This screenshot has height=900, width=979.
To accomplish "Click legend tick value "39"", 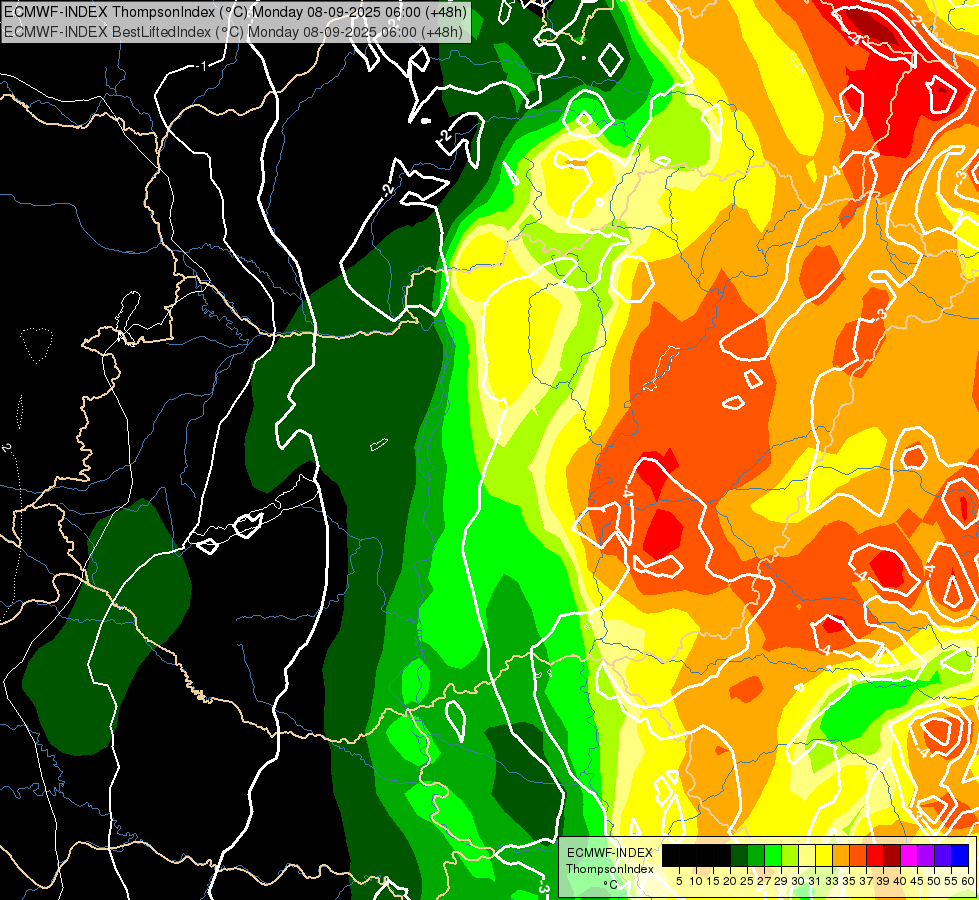I will point(883,881).
